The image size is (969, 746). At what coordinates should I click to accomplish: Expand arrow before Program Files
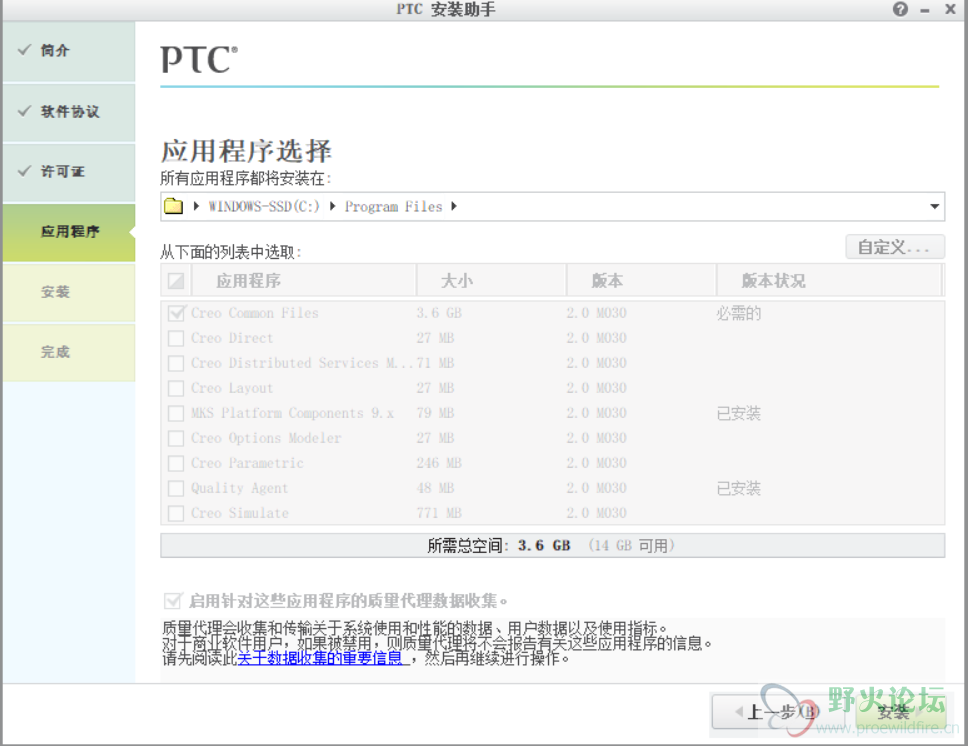tap(332, 206)
